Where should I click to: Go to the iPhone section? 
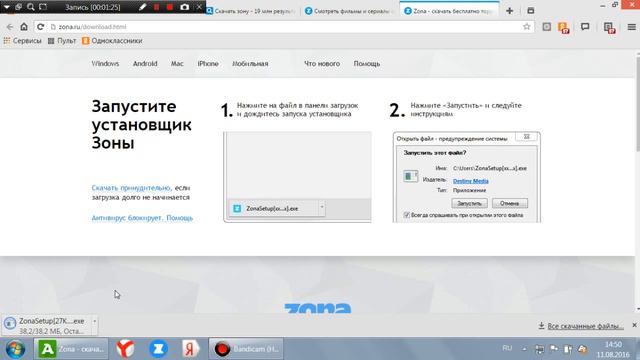208,64
